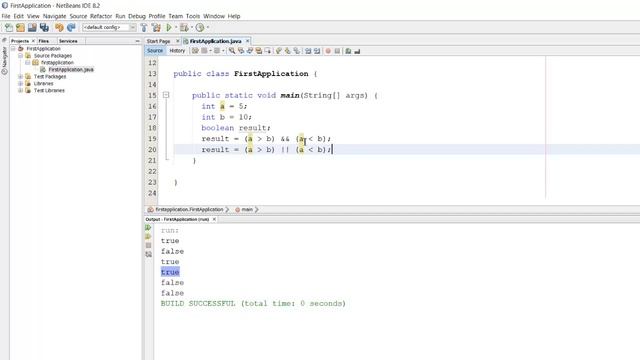The width and height of the screenshot is (640, 360).
Task: Run the project with the green play icon
Action: pyautogui.click(x=169, y=27)
